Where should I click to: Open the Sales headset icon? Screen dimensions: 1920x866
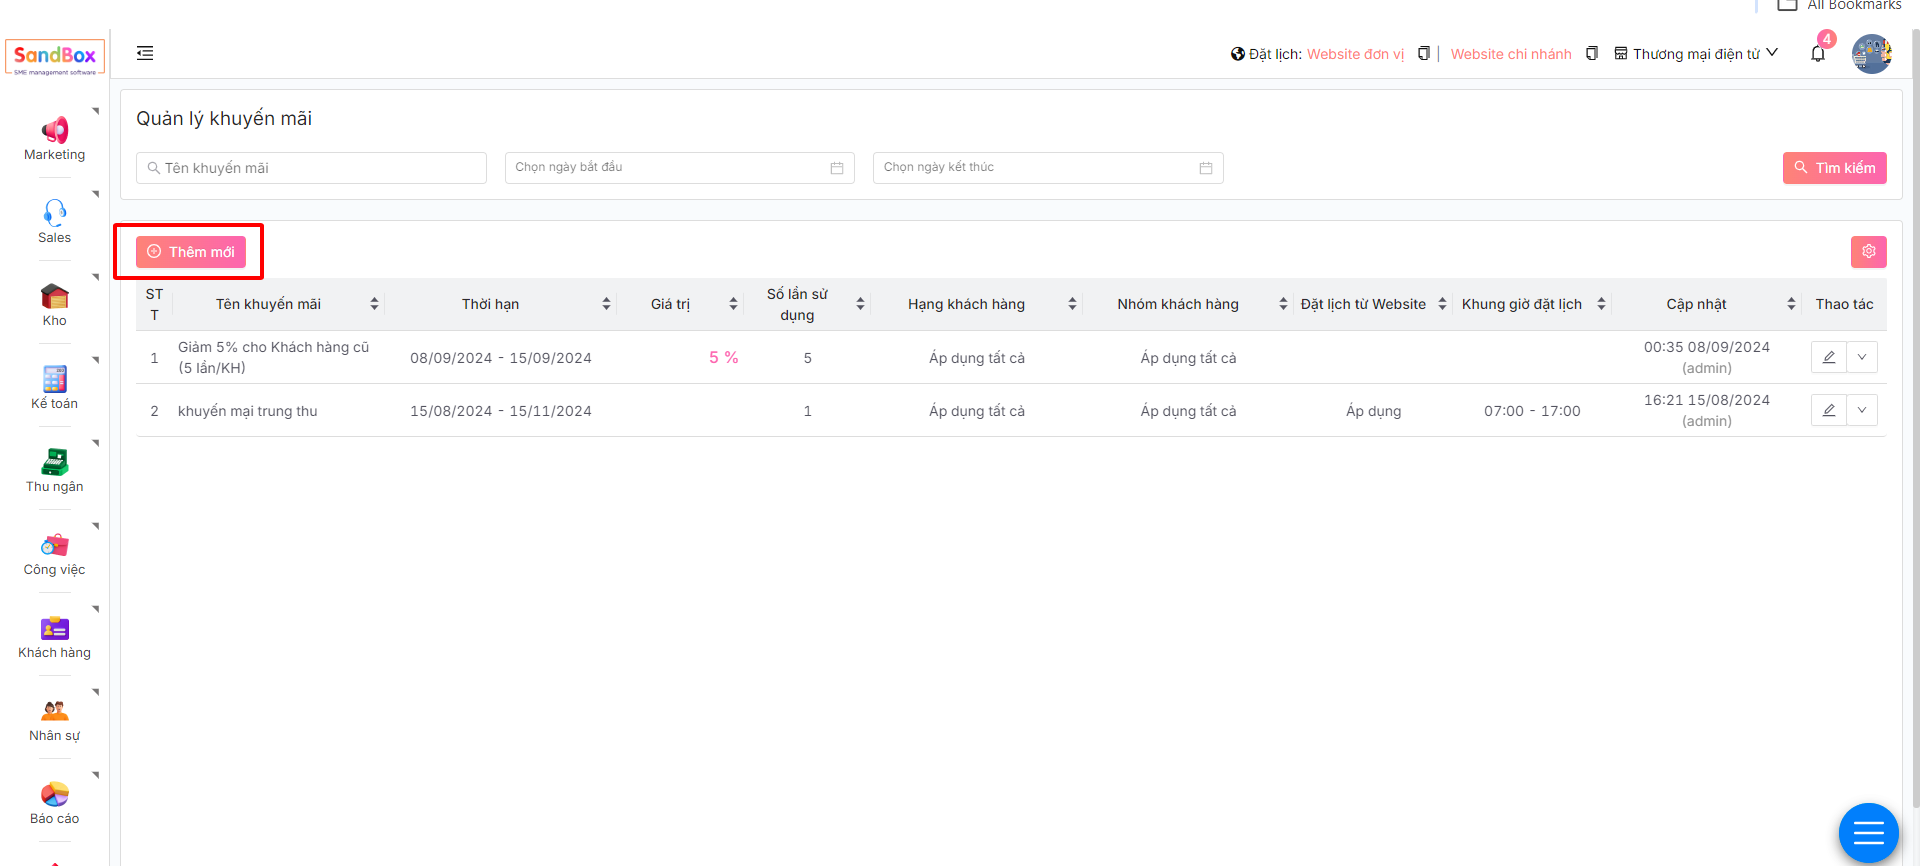(x=54, y=213)
